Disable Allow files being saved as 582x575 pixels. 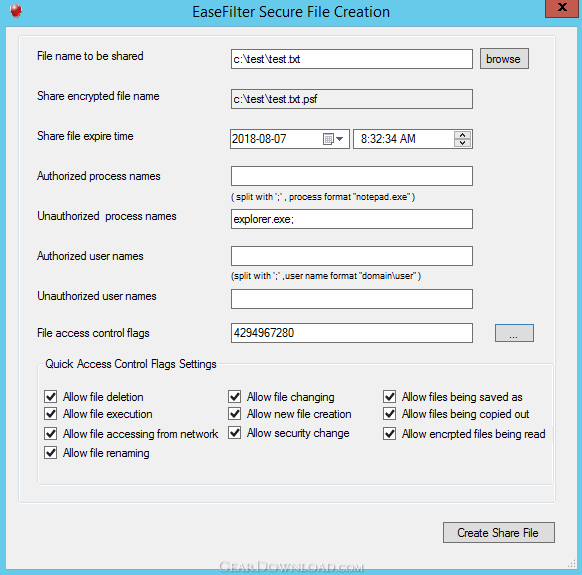(389, 396)
